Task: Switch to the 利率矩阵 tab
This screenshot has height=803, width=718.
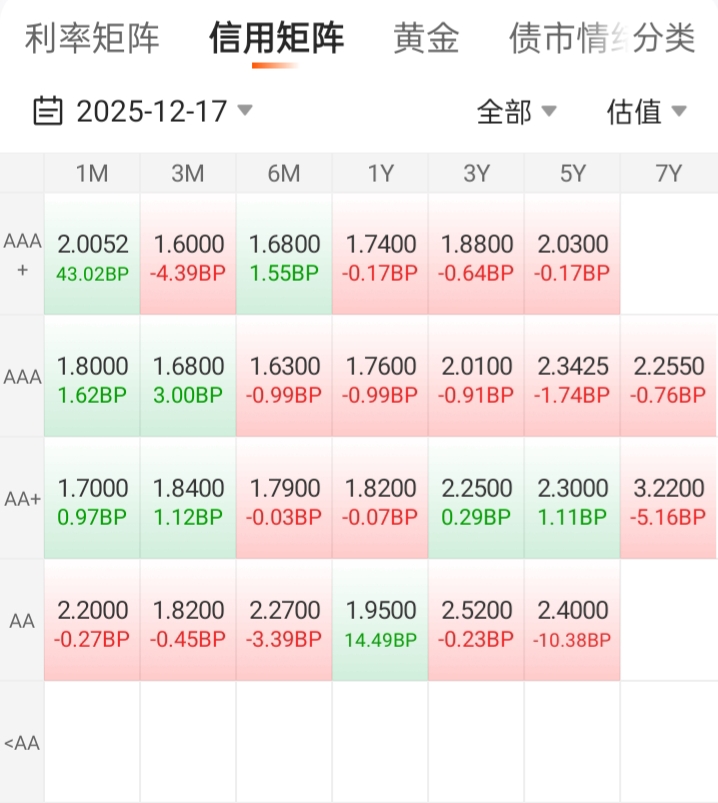Action: coord(92,38)
